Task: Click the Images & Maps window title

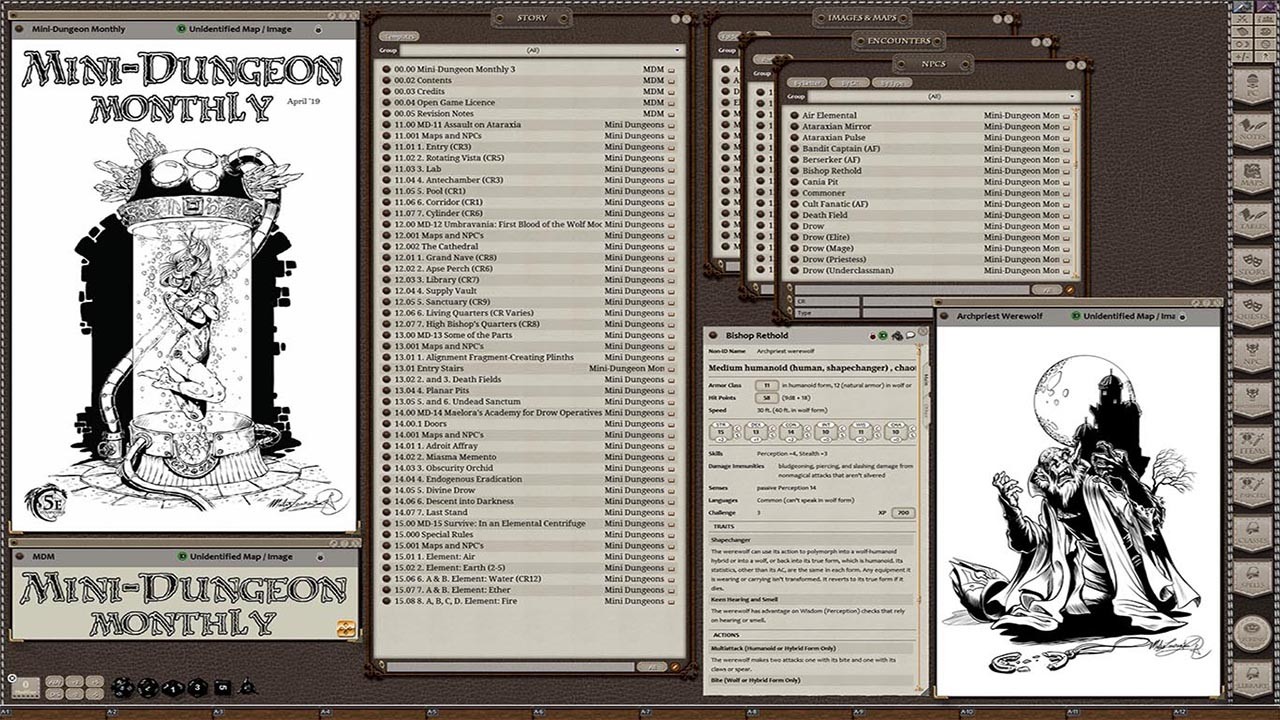Action: 869,18
